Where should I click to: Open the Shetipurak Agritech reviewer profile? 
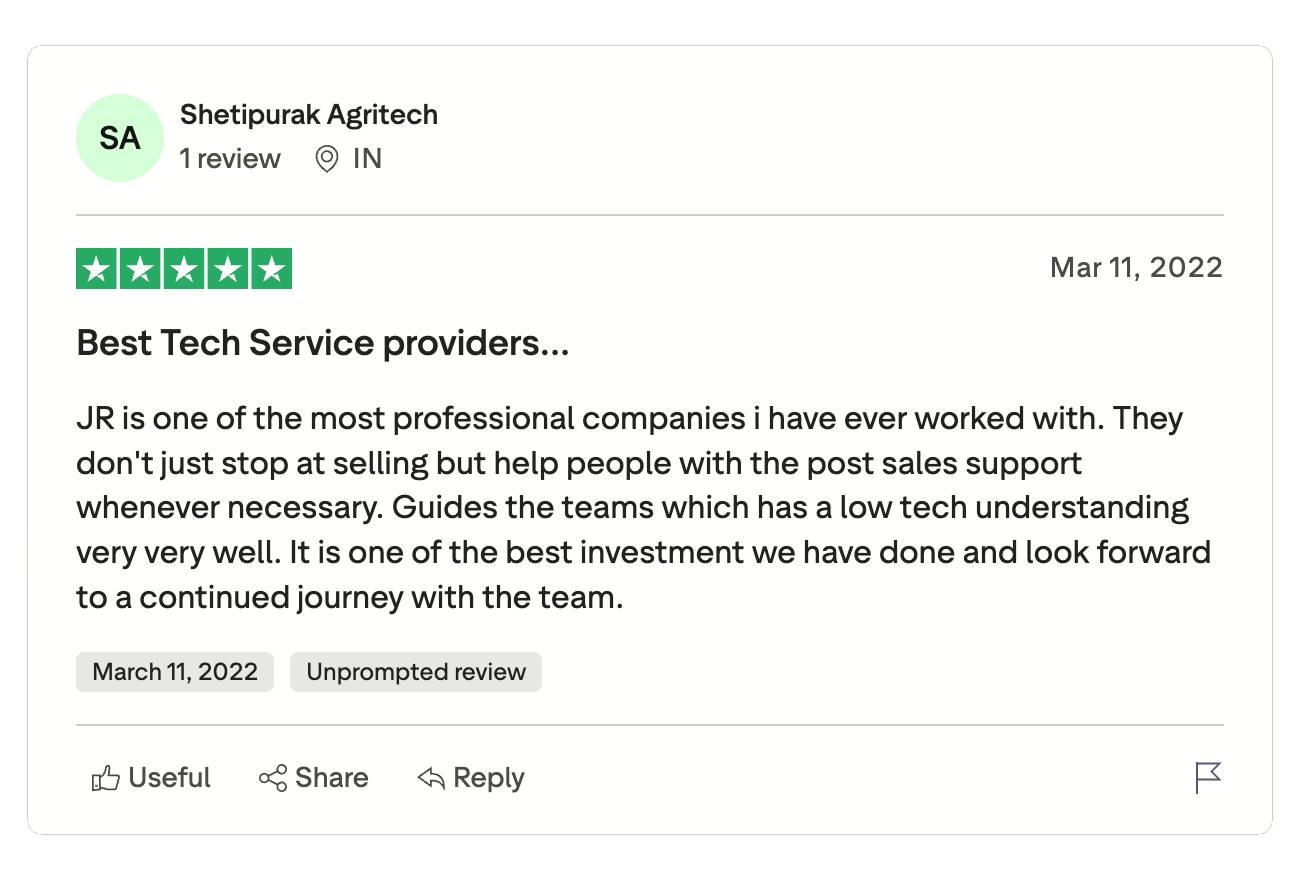coord(308,115)
